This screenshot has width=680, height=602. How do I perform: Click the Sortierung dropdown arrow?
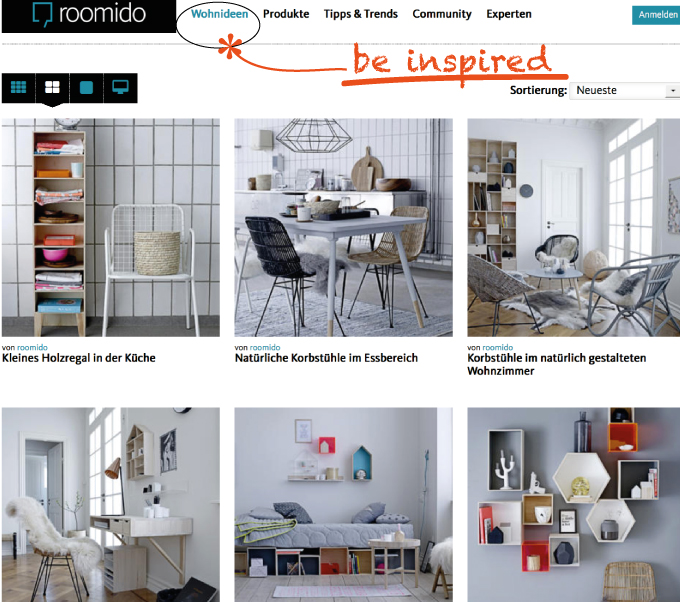(x=673, y=91)
